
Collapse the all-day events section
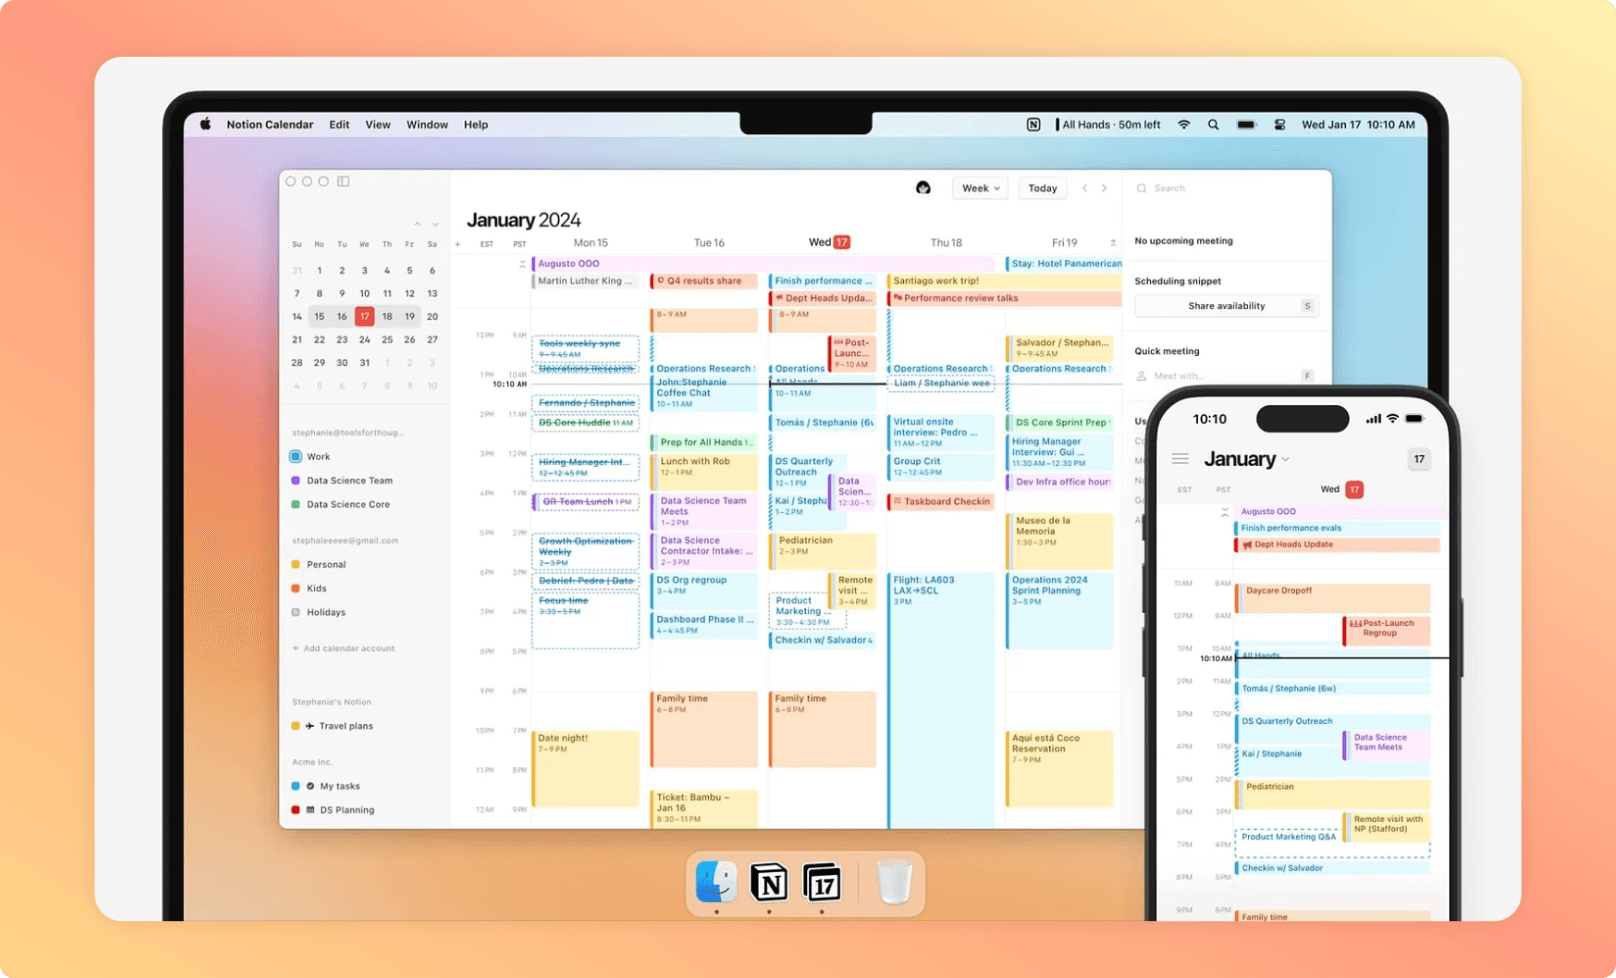tap(522, 264)
